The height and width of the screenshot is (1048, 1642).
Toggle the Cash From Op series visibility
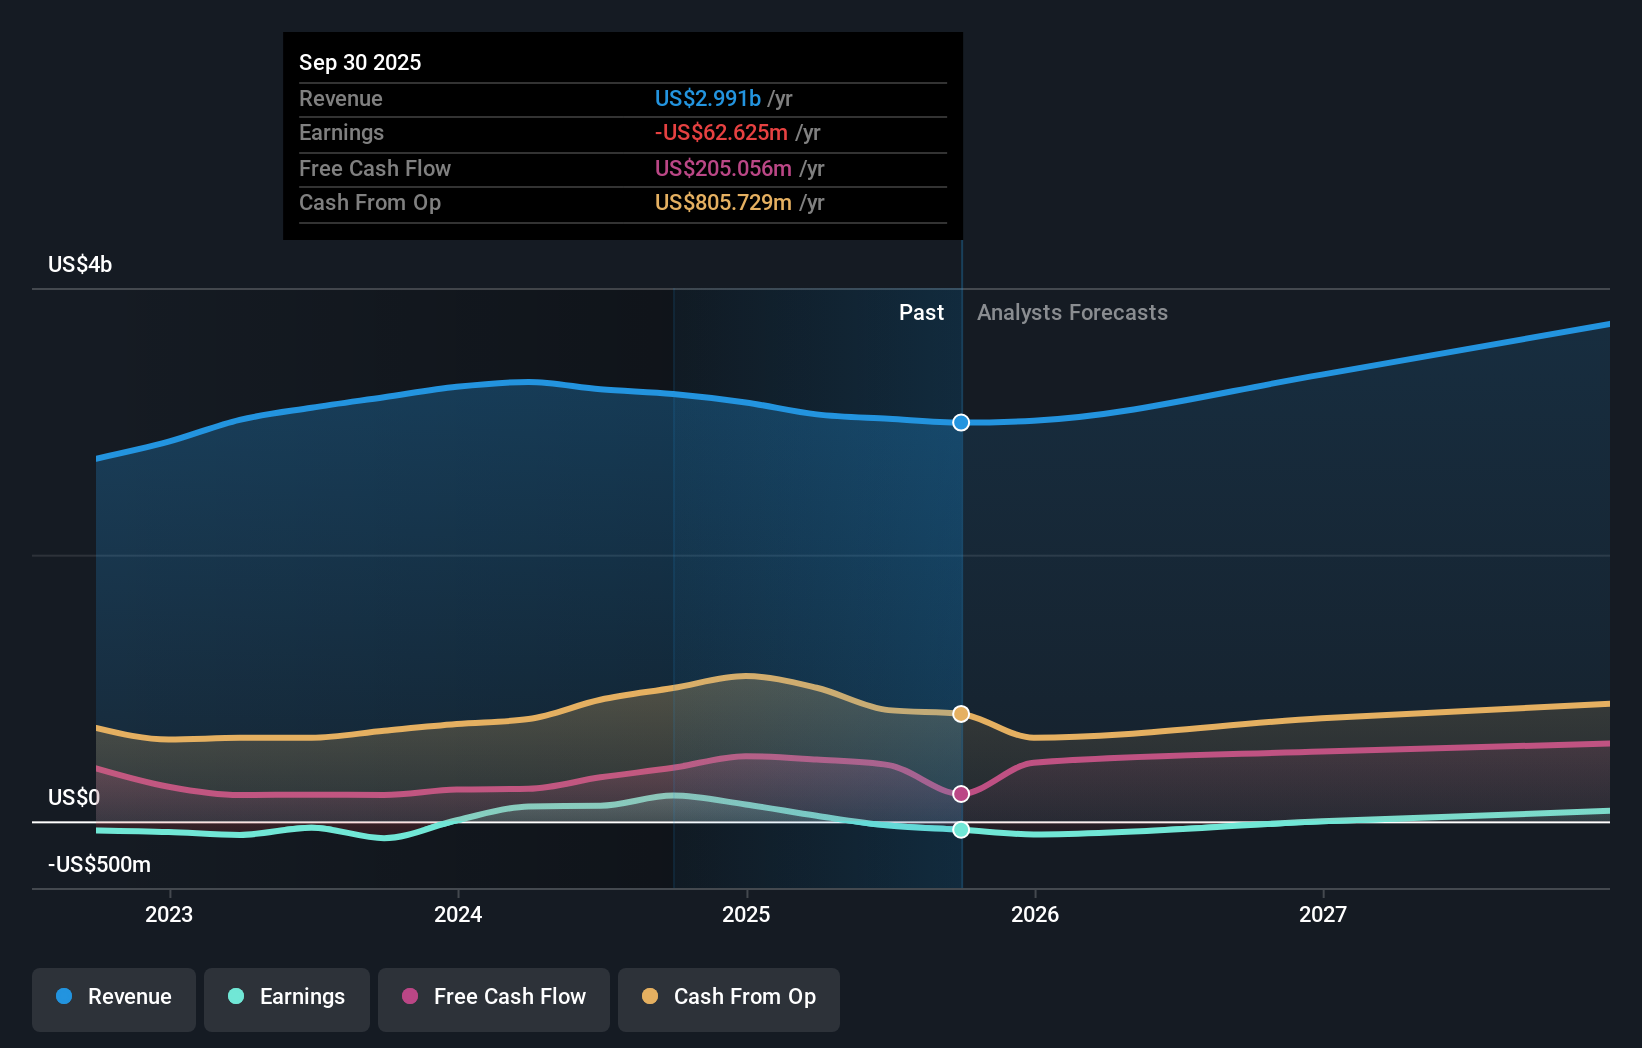728,997
